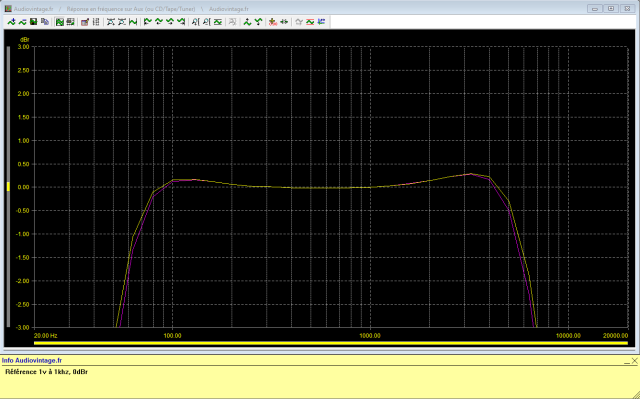Click the save graph image disk icon
Screen dimensions: 640x399
click(33, 22)
